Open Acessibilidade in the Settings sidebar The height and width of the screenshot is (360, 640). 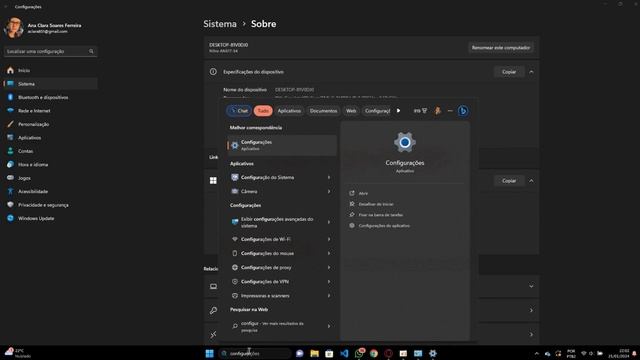pyautogui.click(x=51, y=191)
